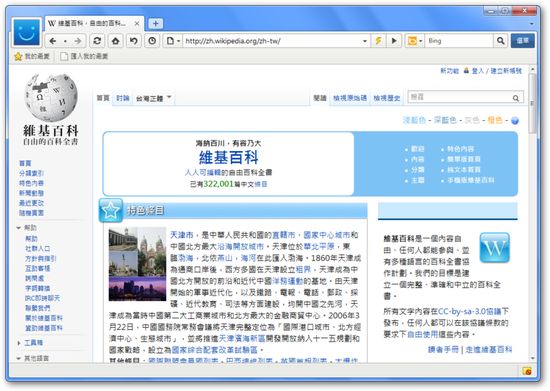Go back with the browser back arrow

(x=53, y=41)
